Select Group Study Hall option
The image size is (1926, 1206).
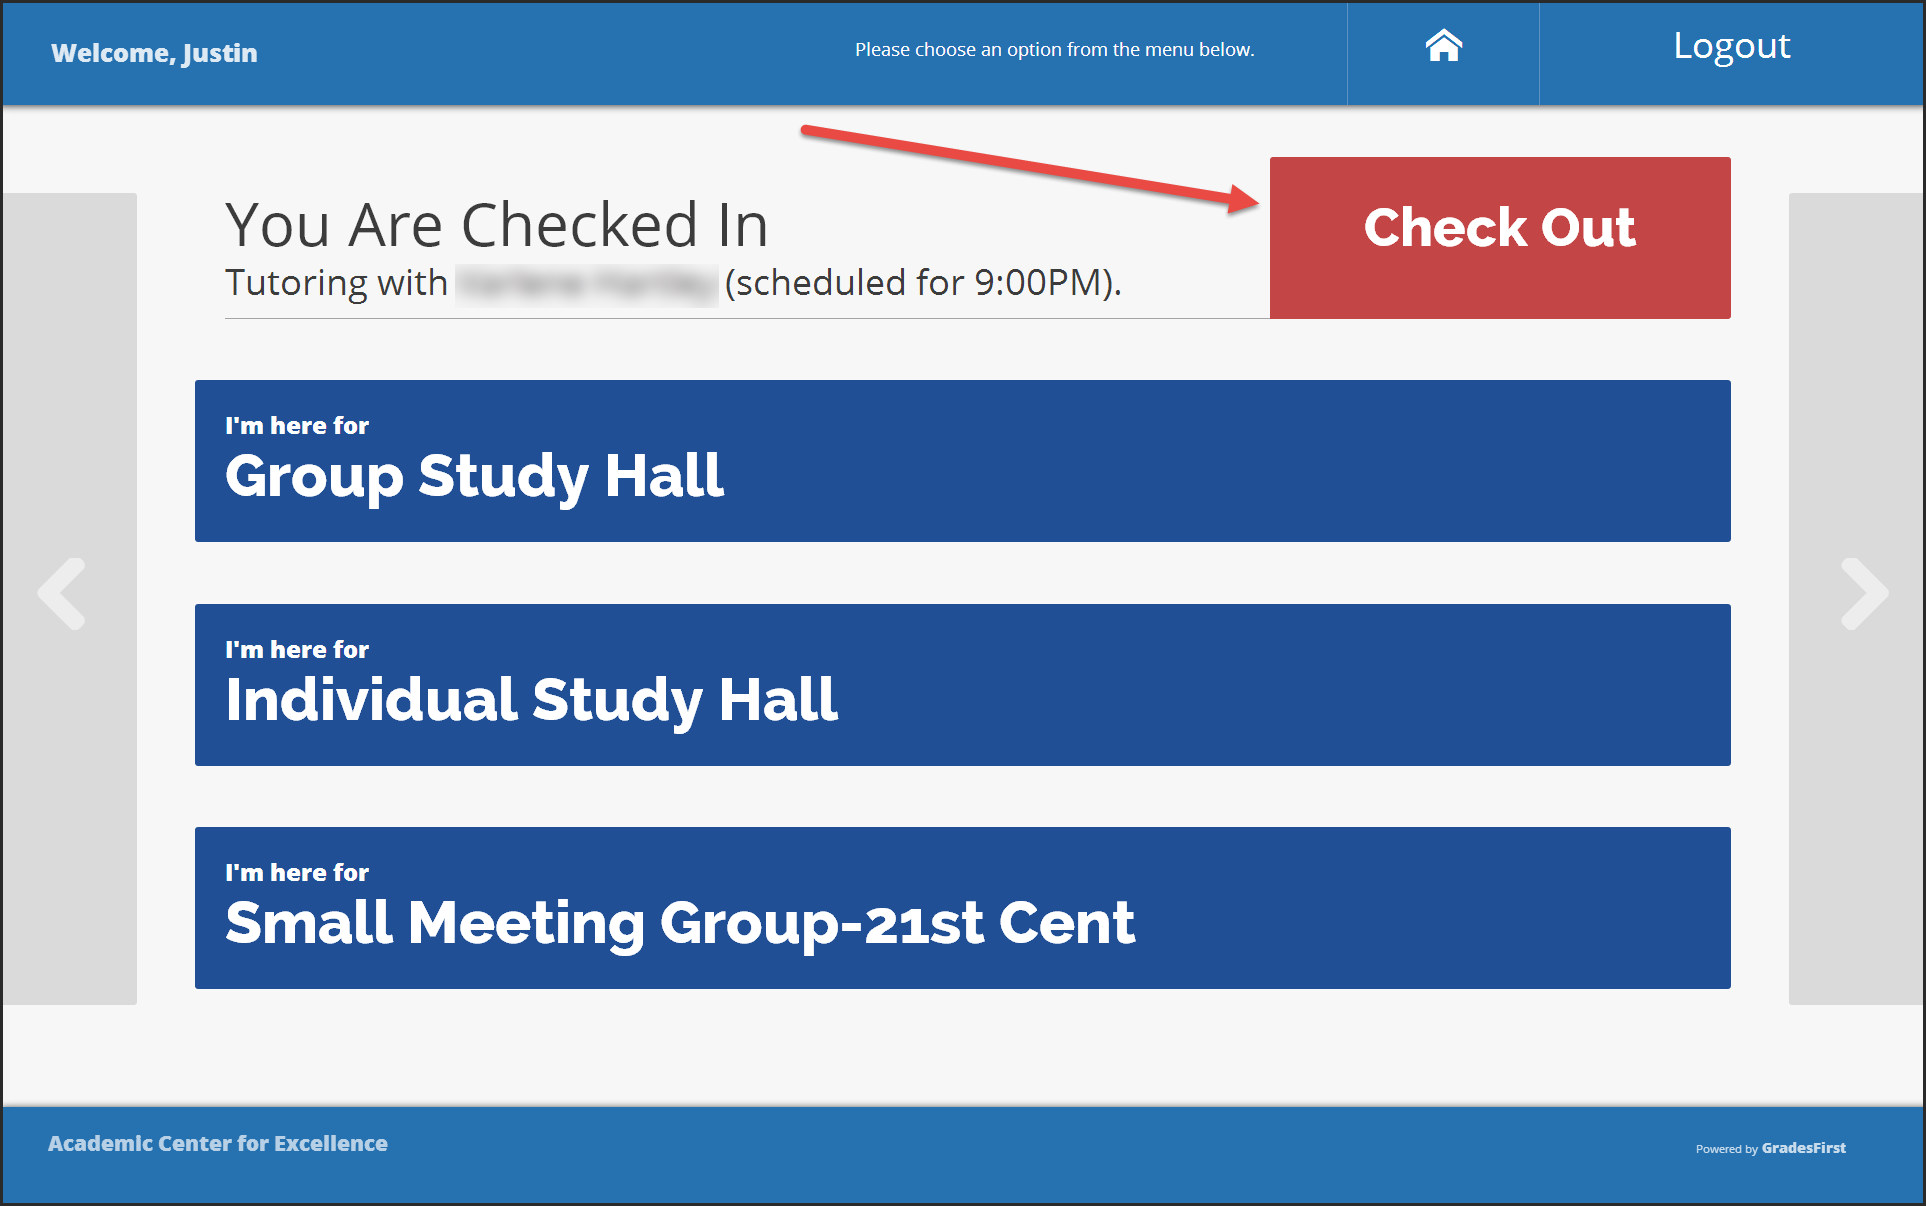(x=962, y=475)
